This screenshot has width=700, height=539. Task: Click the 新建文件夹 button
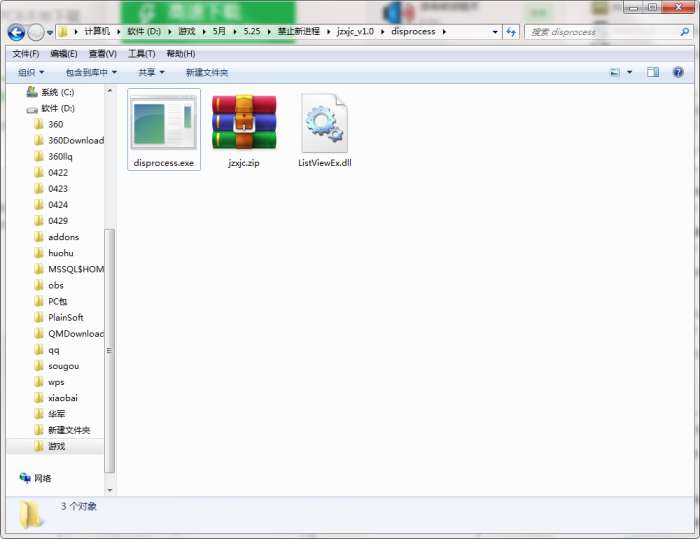click(207, 72)
